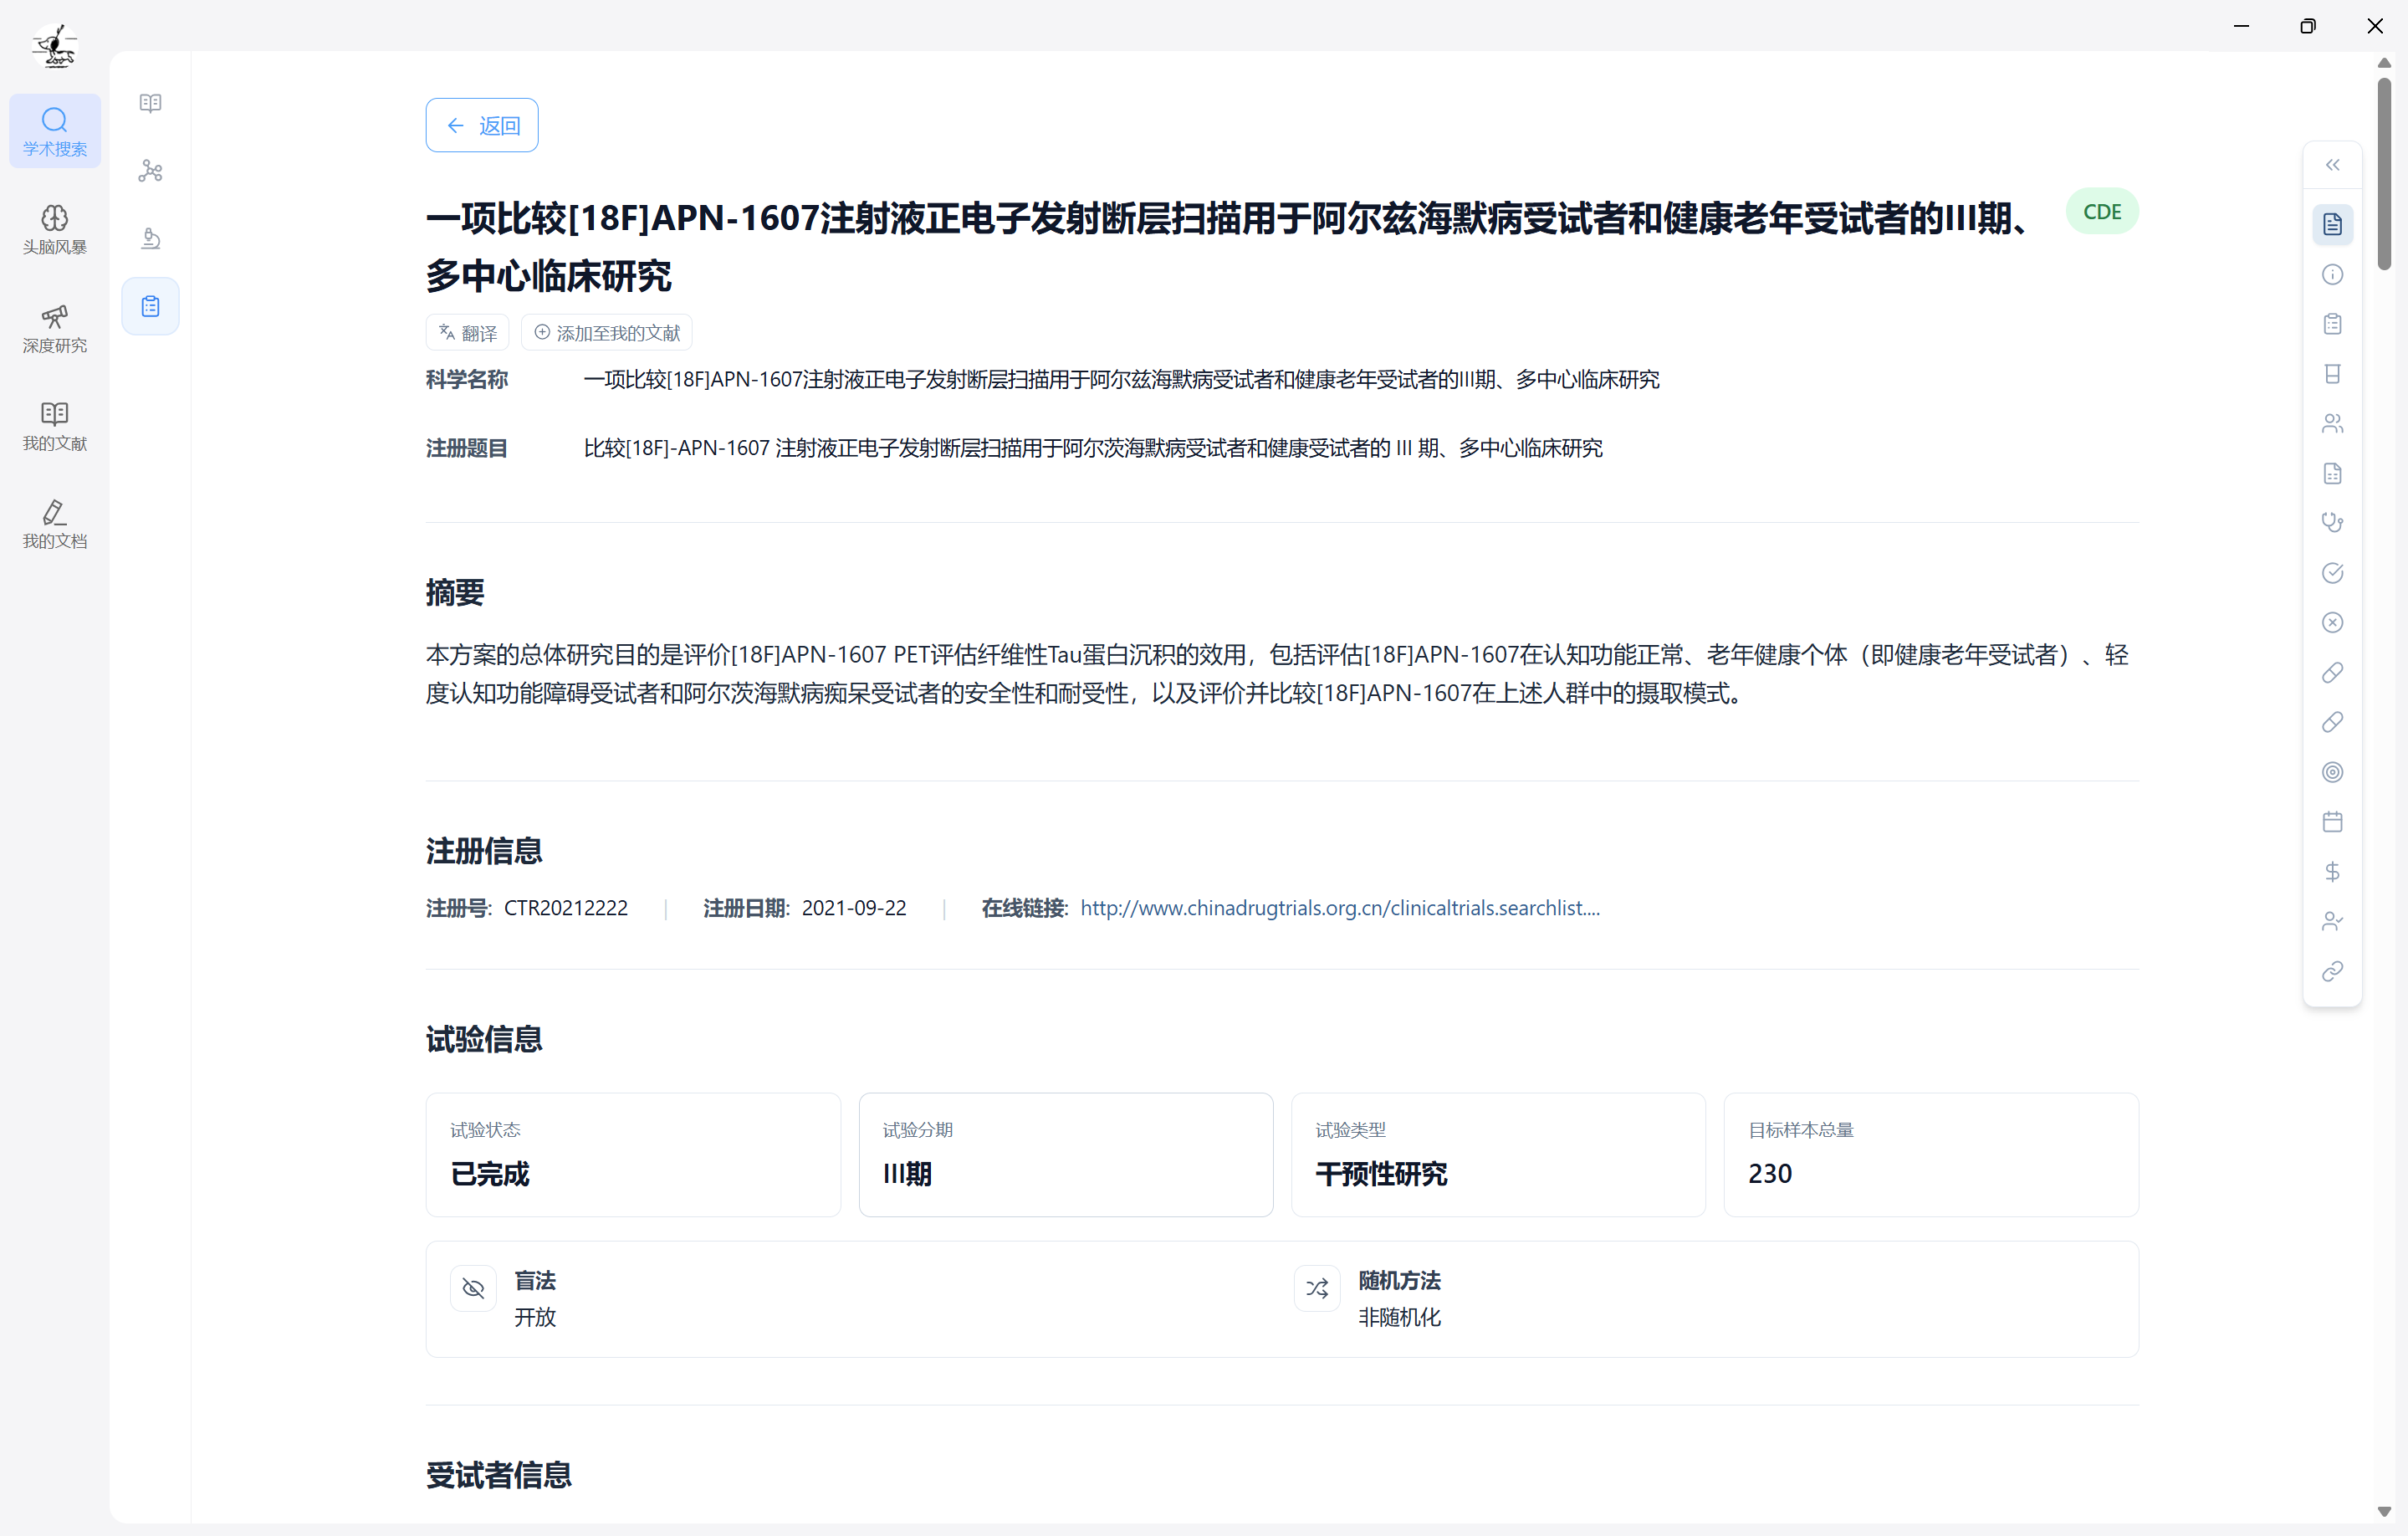Click the info circle navigation icon
Image resolution: width=2408 pixels, height=1536 pixels.
coord(2332,274)
